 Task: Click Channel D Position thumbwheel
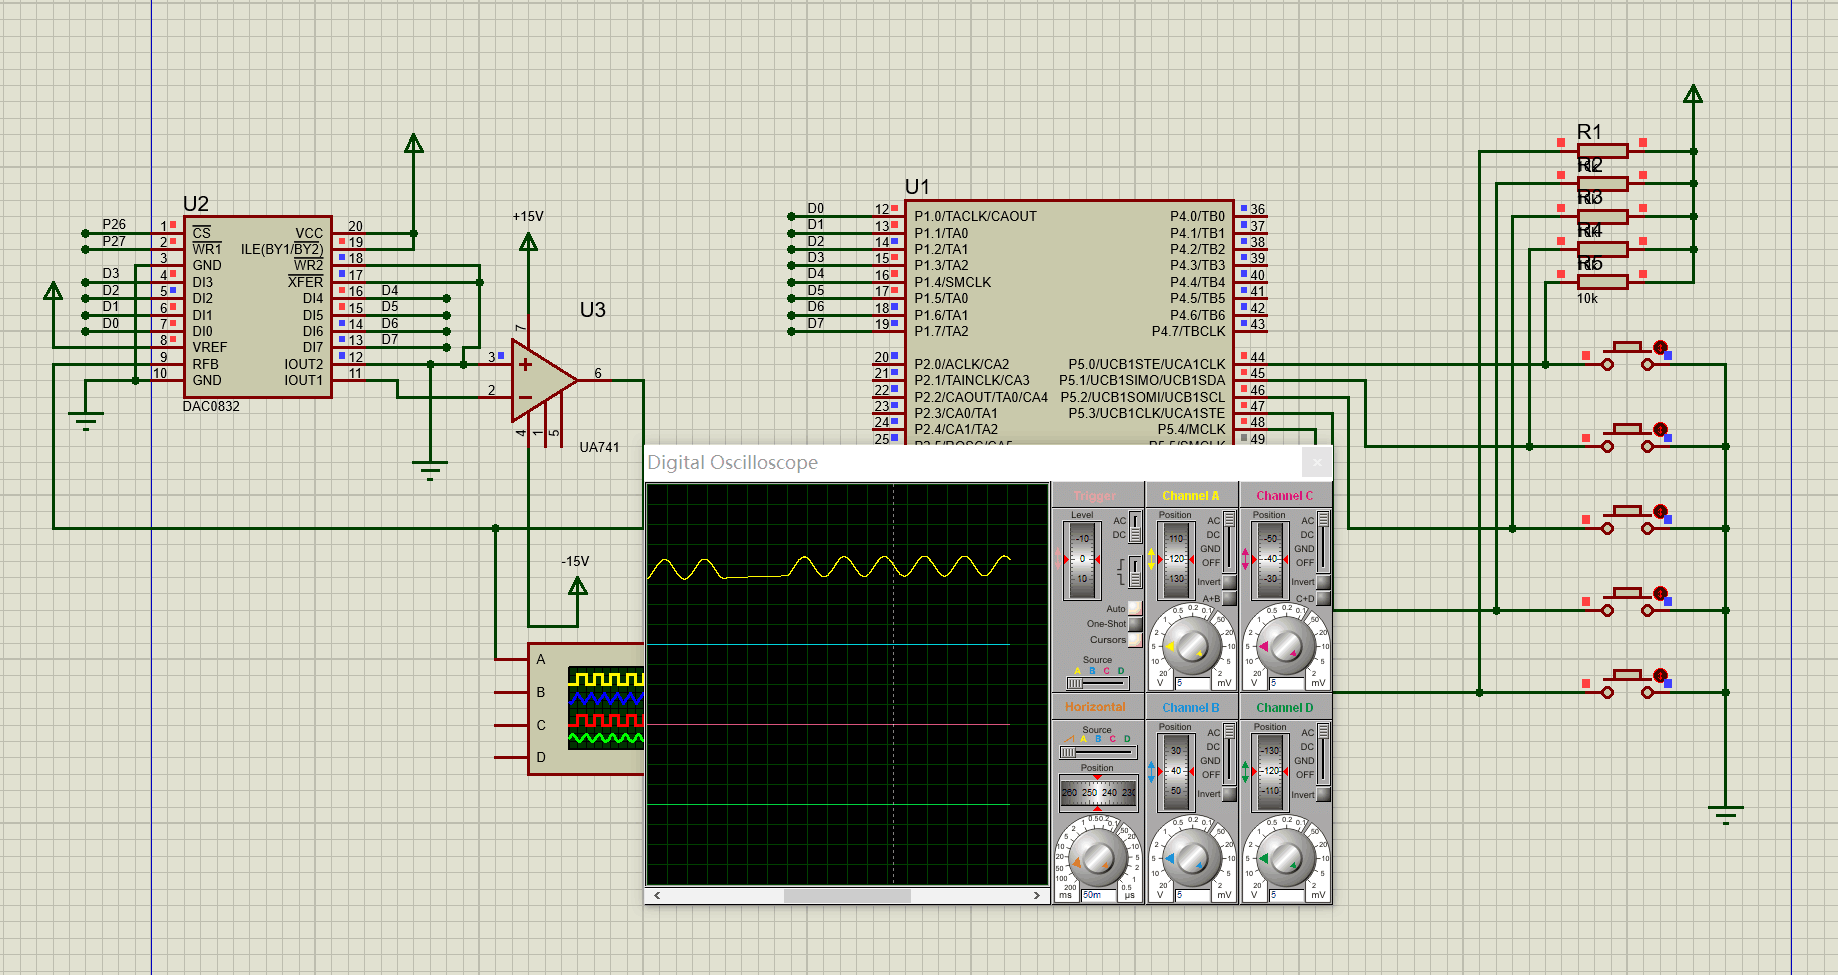(1270, 771)
